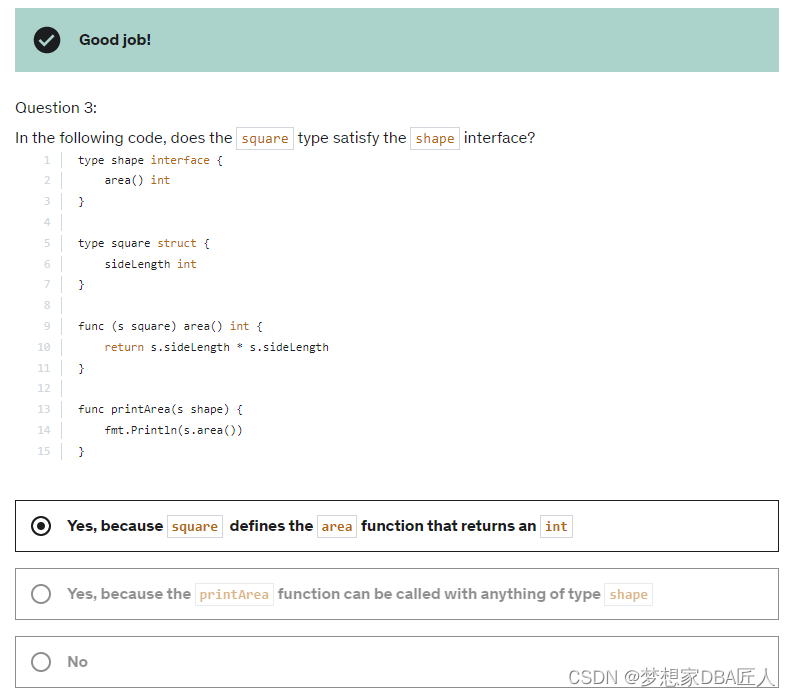Click the 'square' code tag in question
The image size is (791, 697).
[x=265, y=138]
